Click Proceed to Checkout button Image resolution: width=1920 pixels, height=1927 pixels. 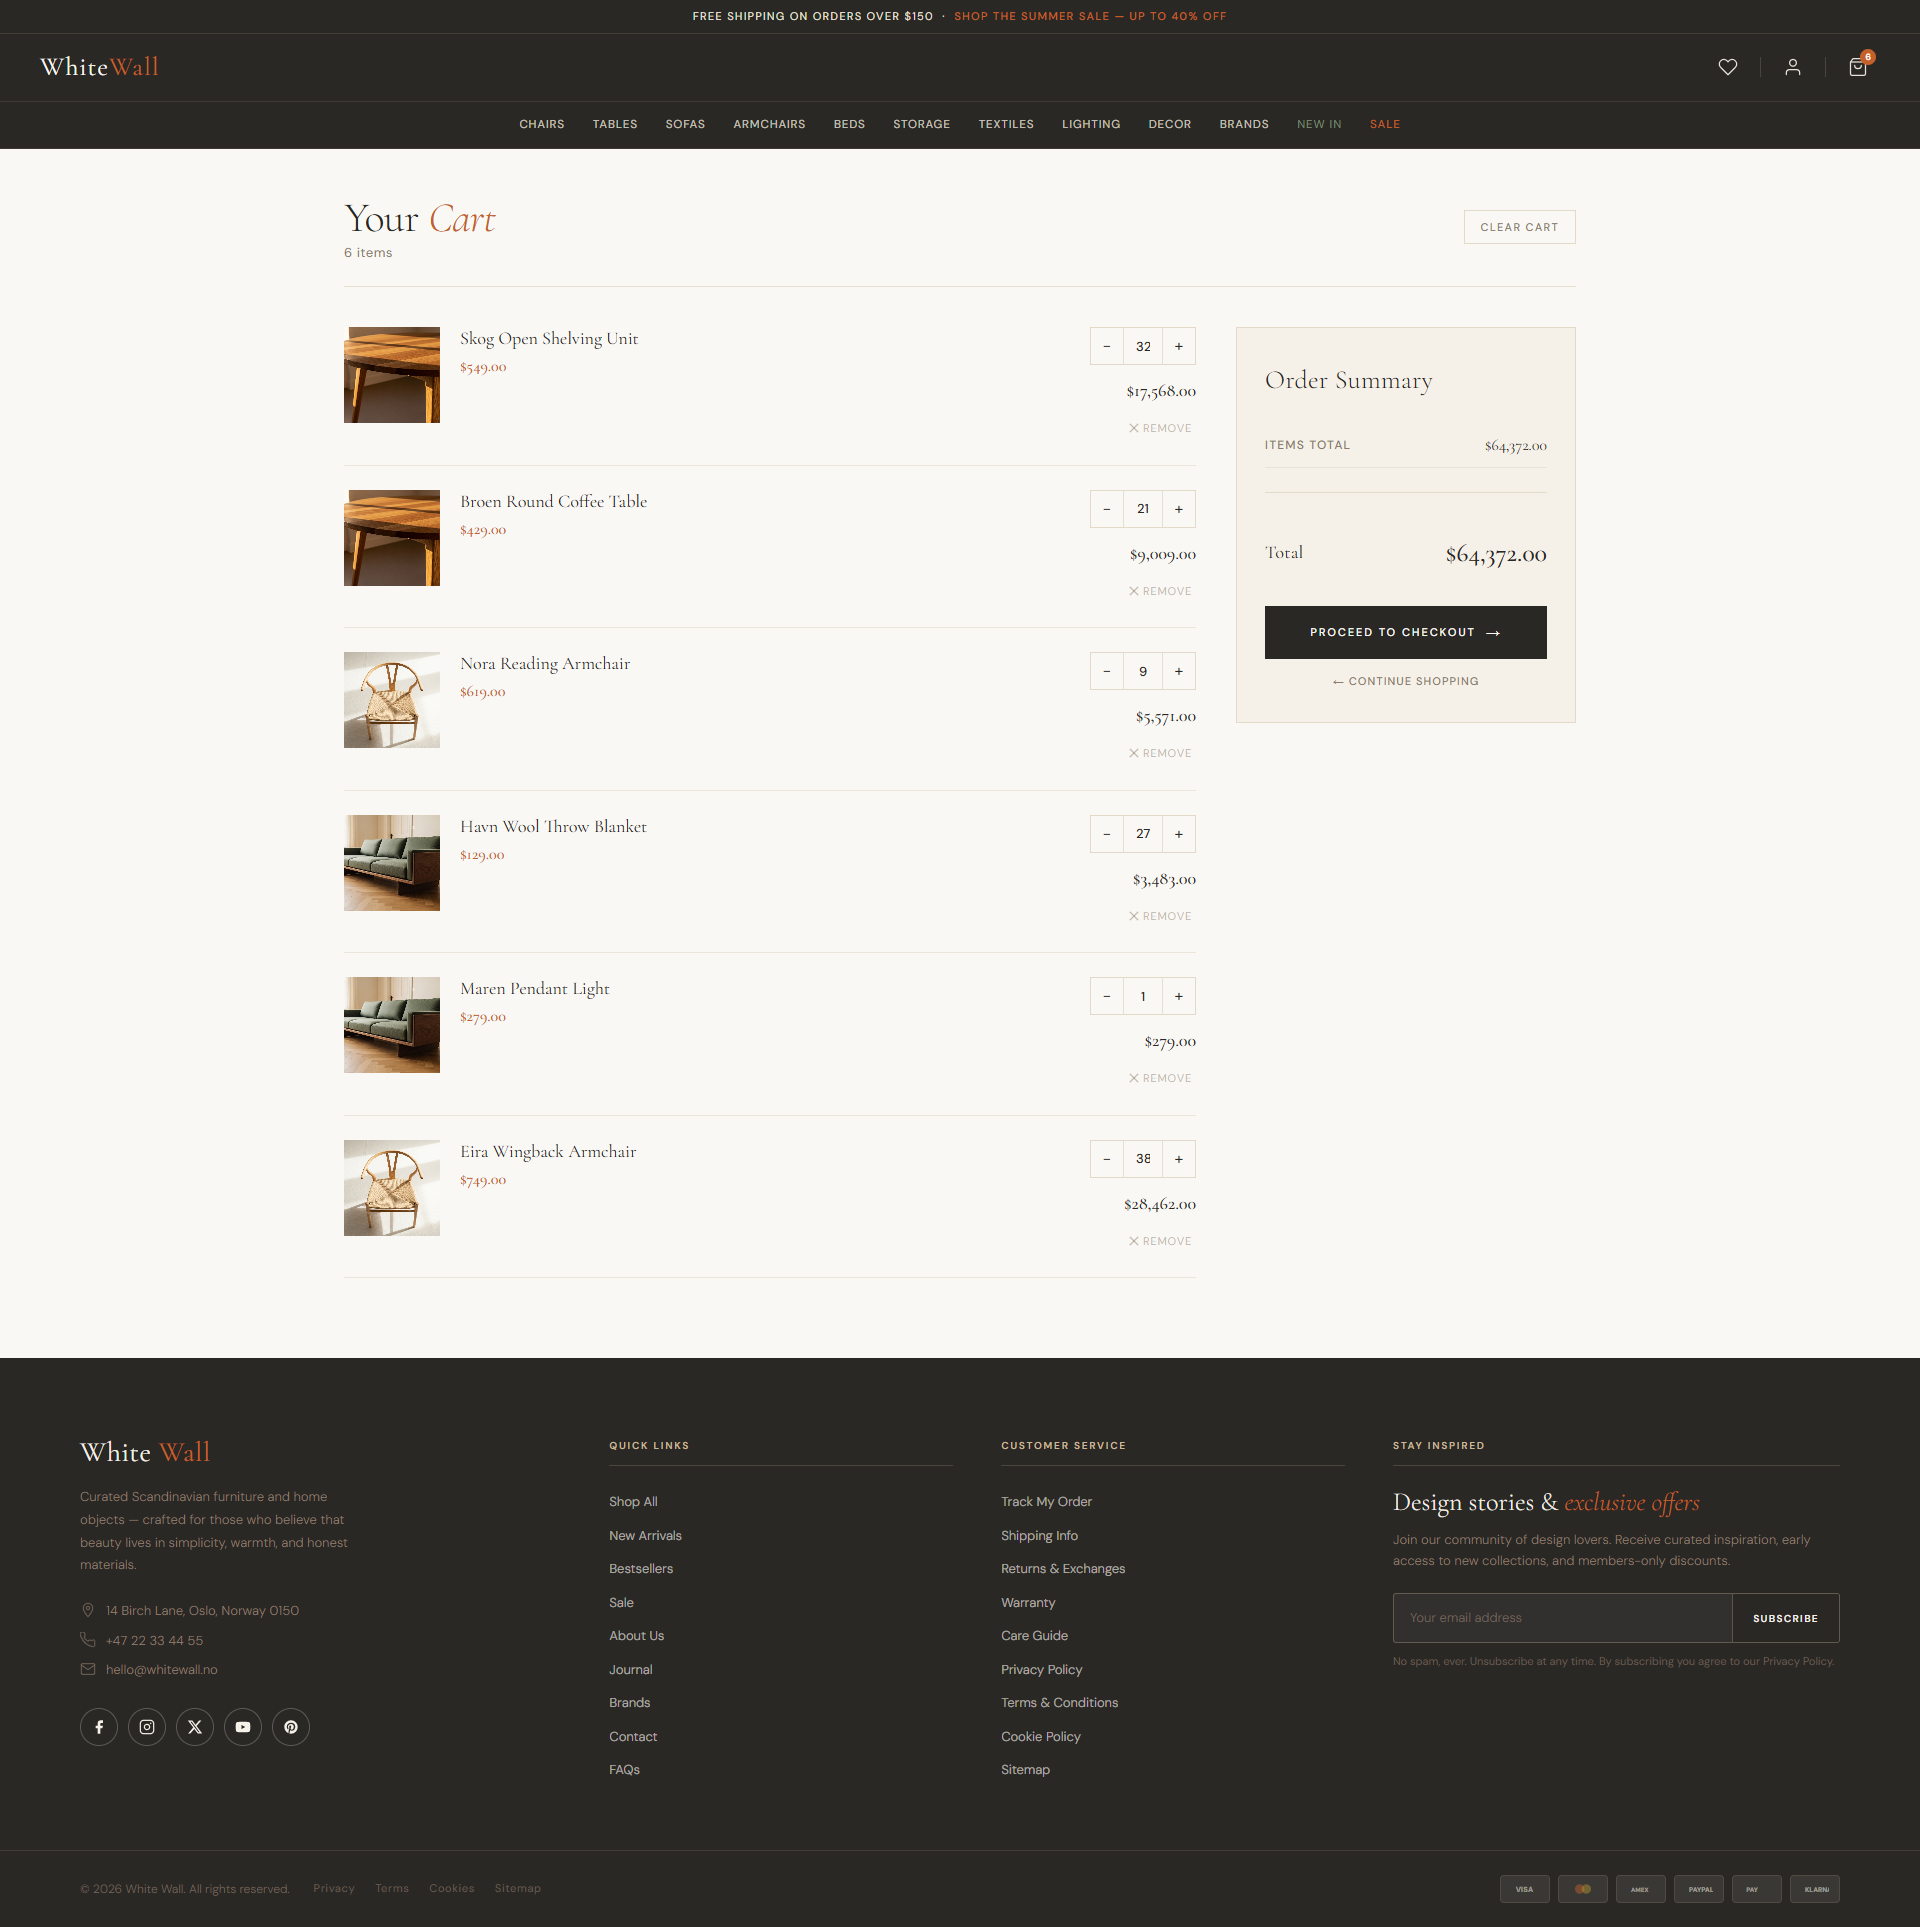1405,632
